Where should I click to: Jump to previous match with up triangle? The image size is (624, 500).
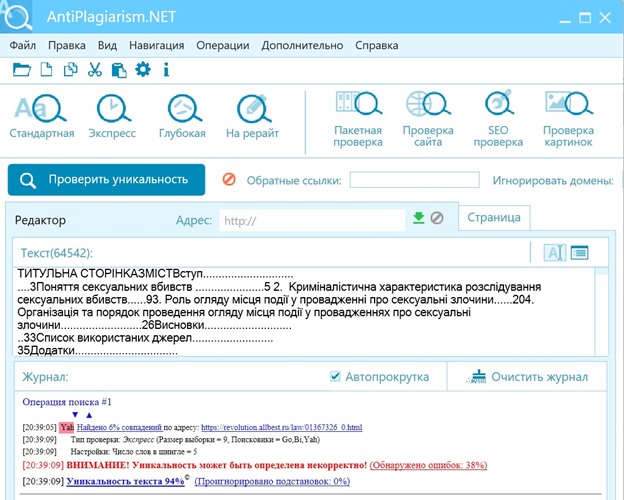89,415
